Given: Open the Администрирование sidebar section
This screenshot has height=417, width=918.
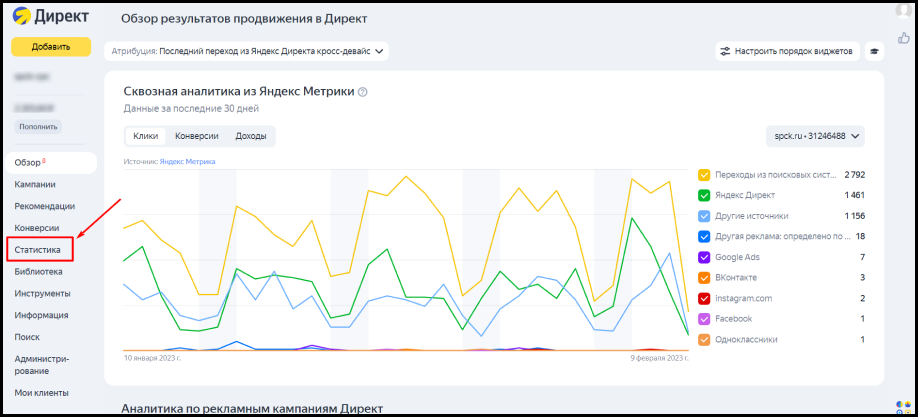Looking at the screenshot, I should (x=42, y=365).
